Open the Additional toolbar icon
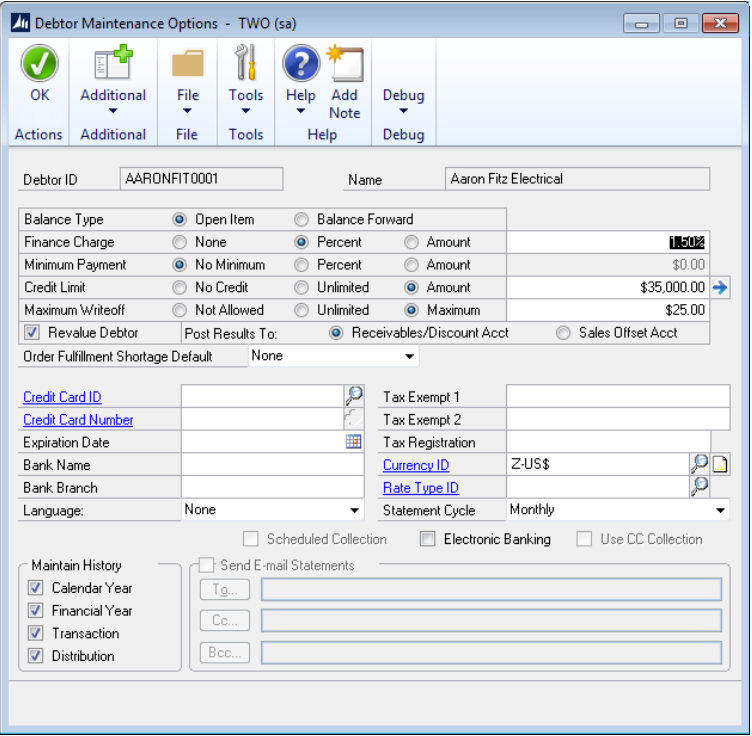The width and height of the screenshot is (752, 736). click(x=113, y=64)
